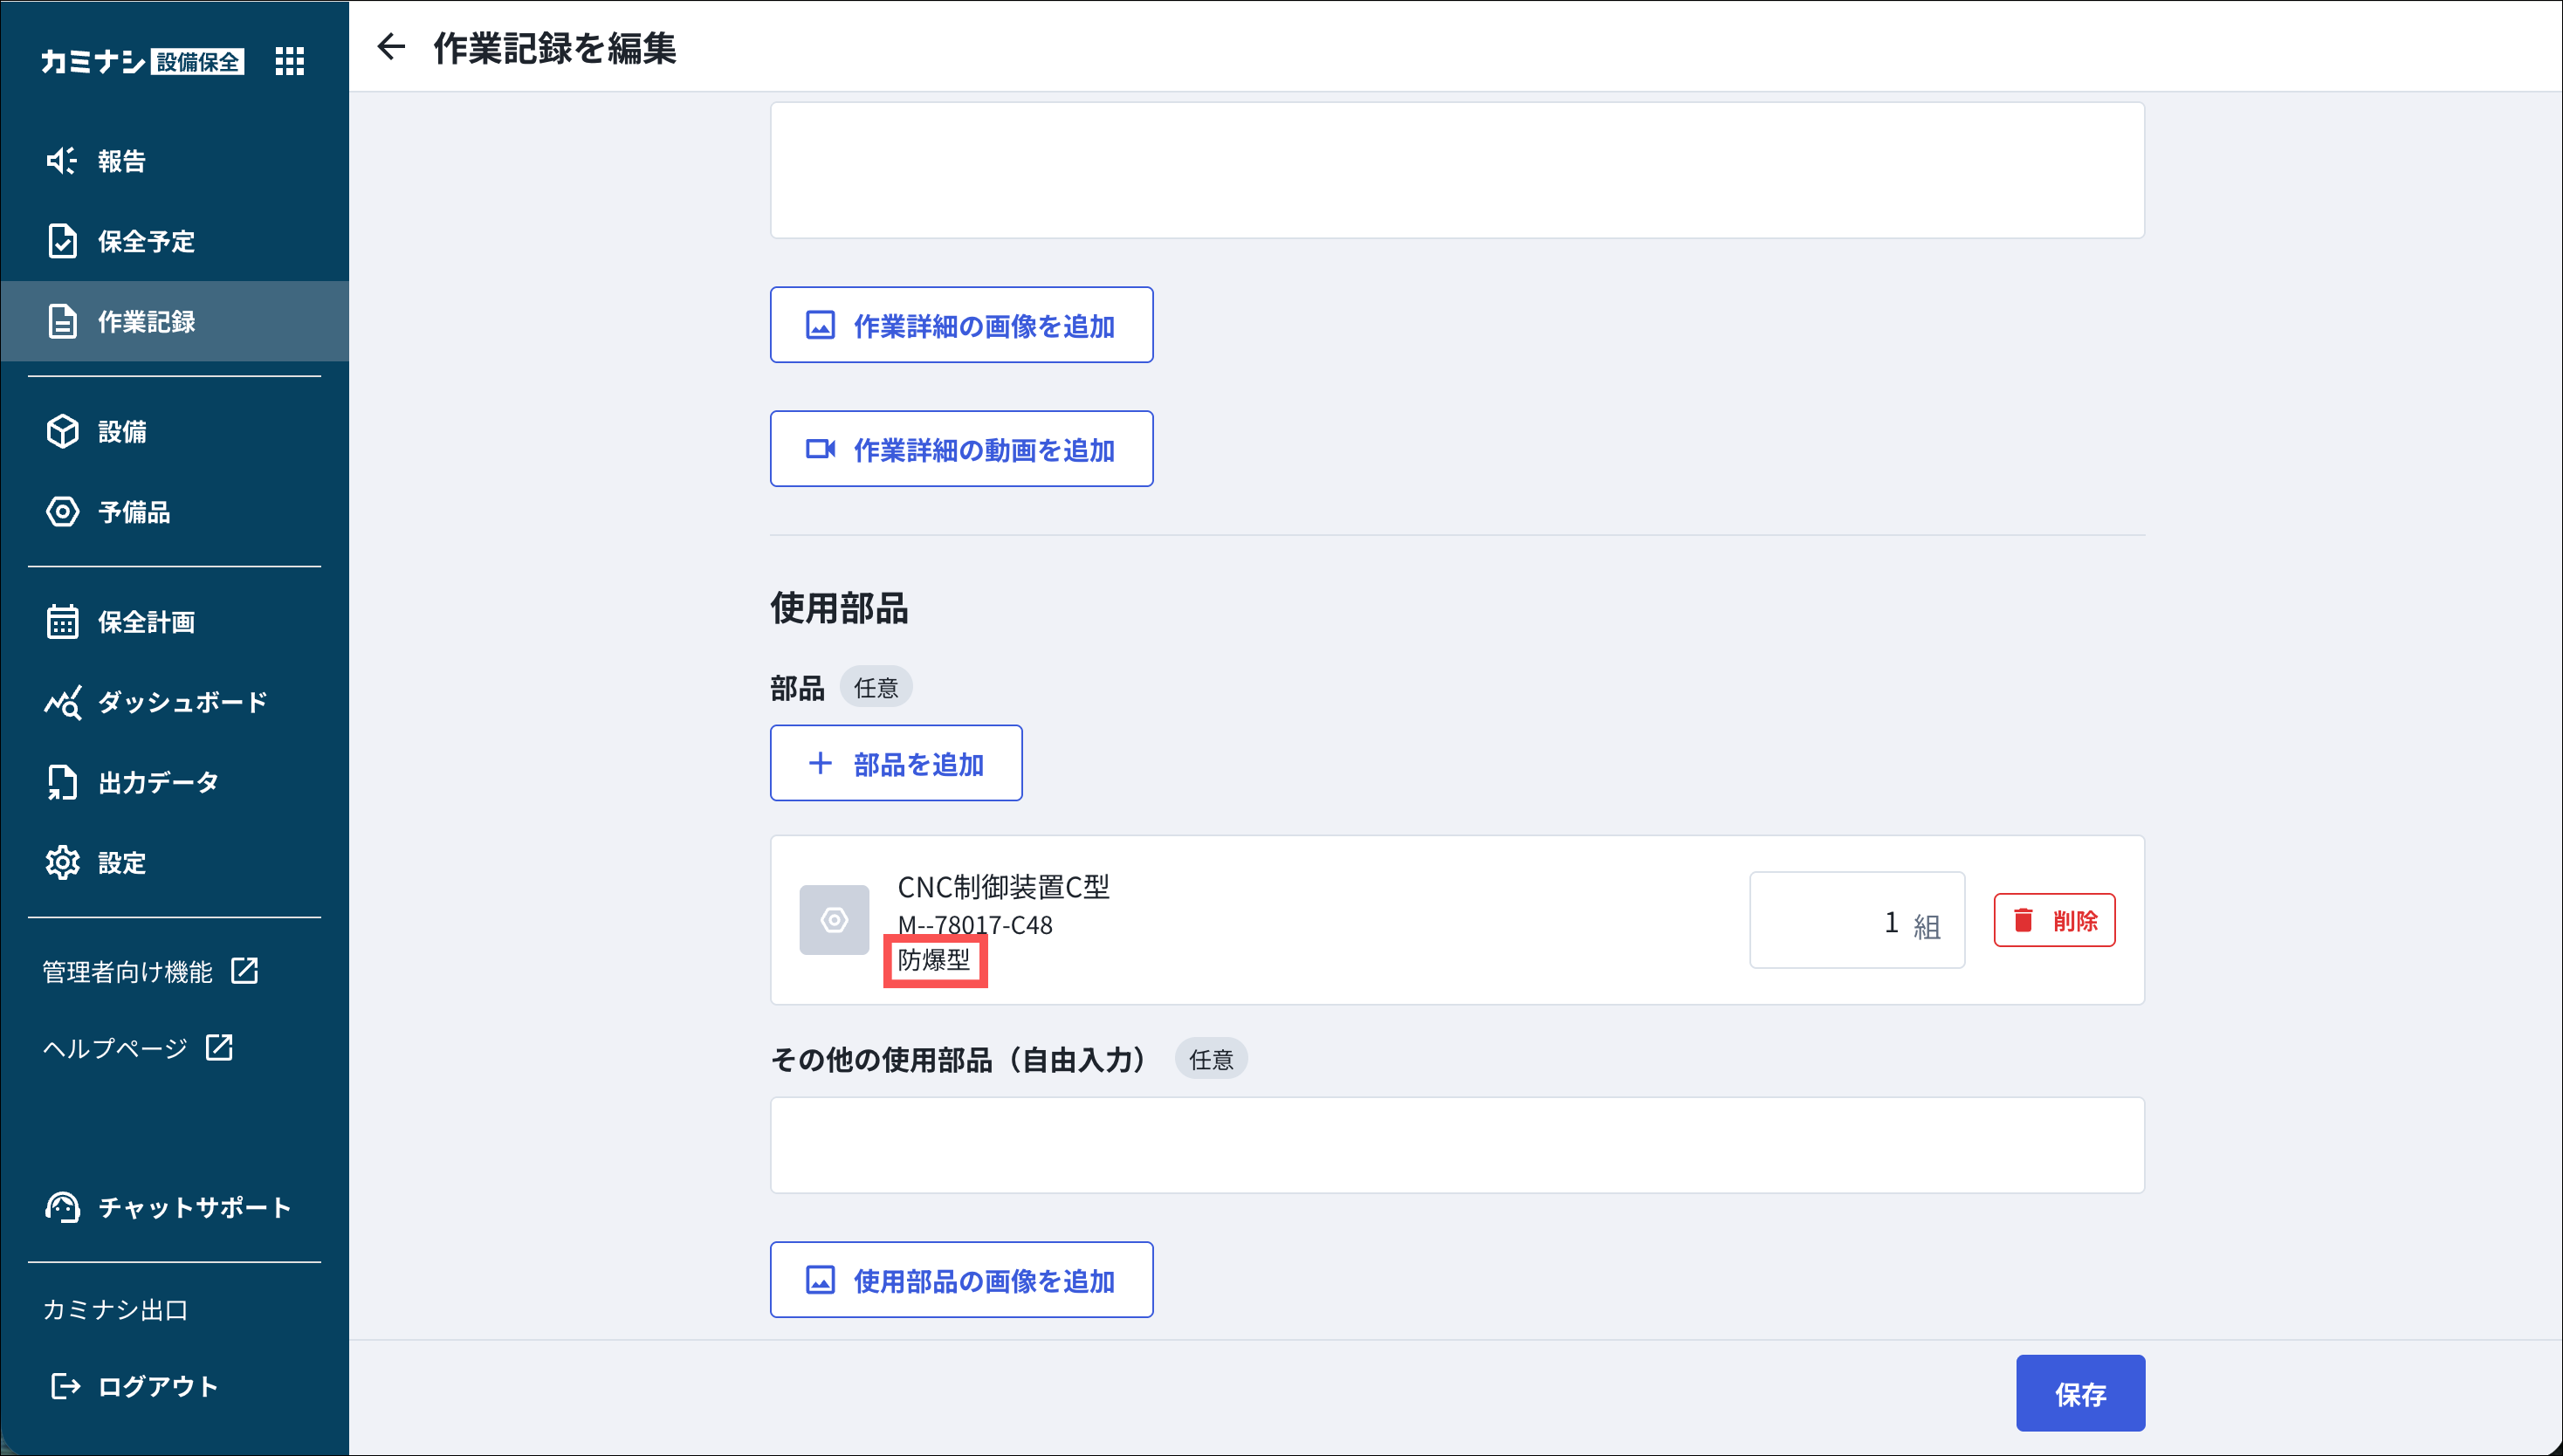Click the 設定 gear icon

click(62, 862)
